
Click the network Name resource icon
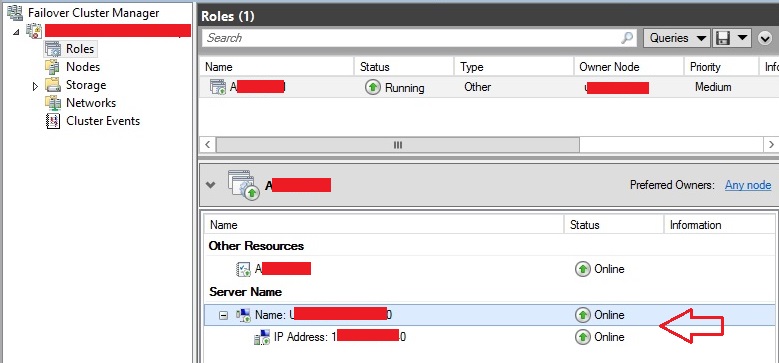pos(243,315)
